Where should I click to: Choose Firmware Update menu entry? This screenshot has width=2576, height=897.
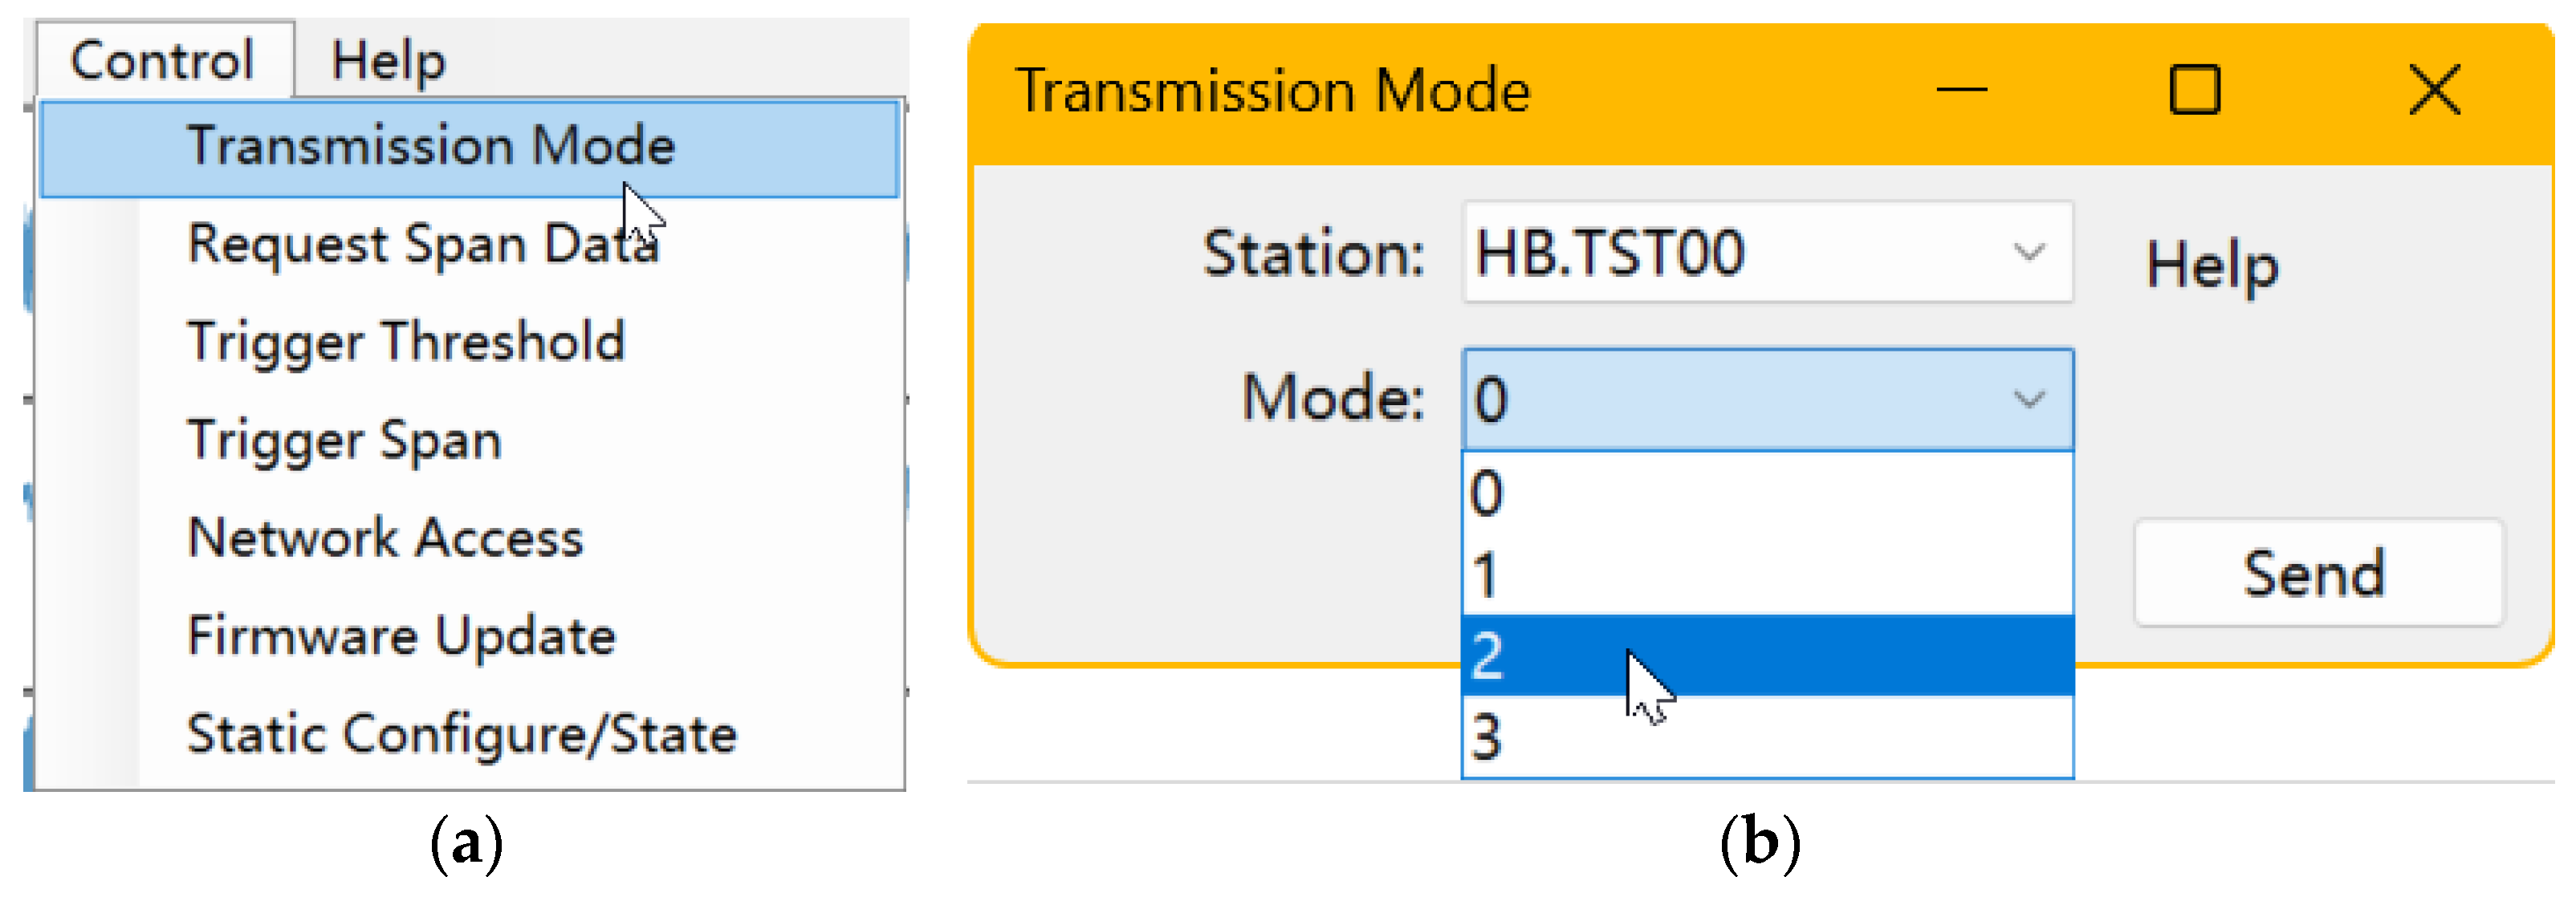pos(401,636)
